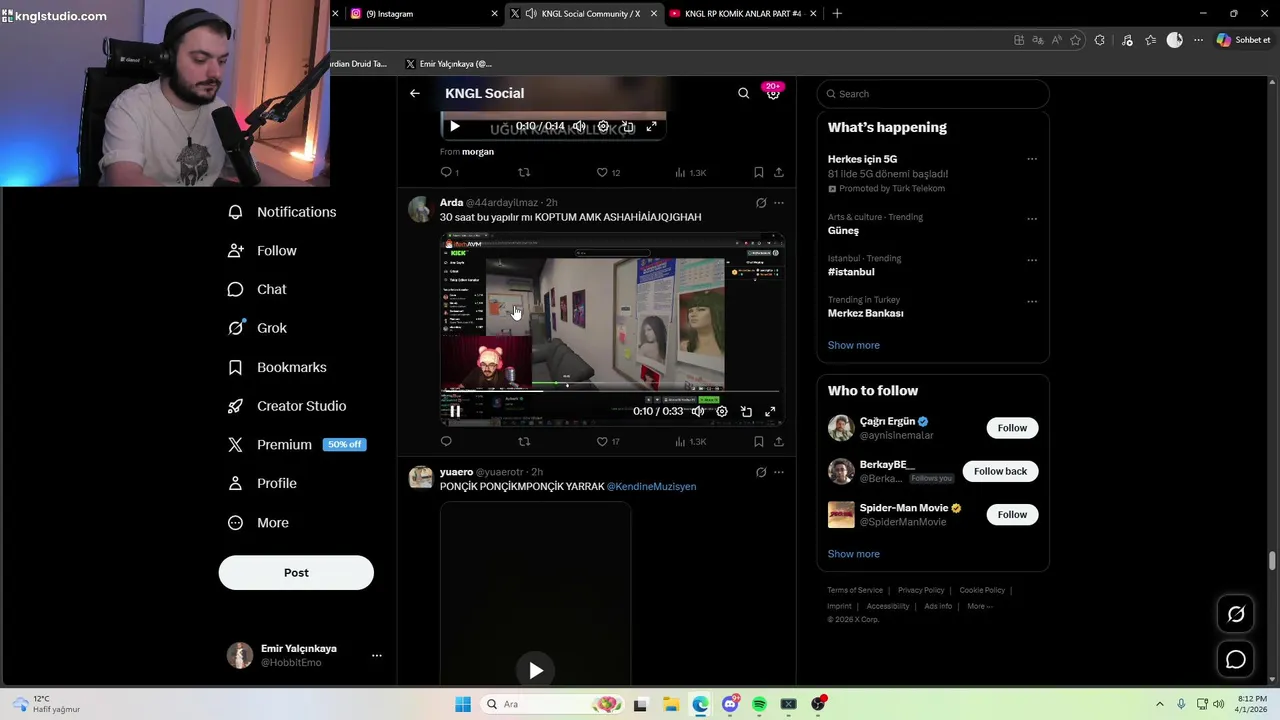Show more under Who to follow
The image size is (1280, 720).
click(x=854, y=554)
